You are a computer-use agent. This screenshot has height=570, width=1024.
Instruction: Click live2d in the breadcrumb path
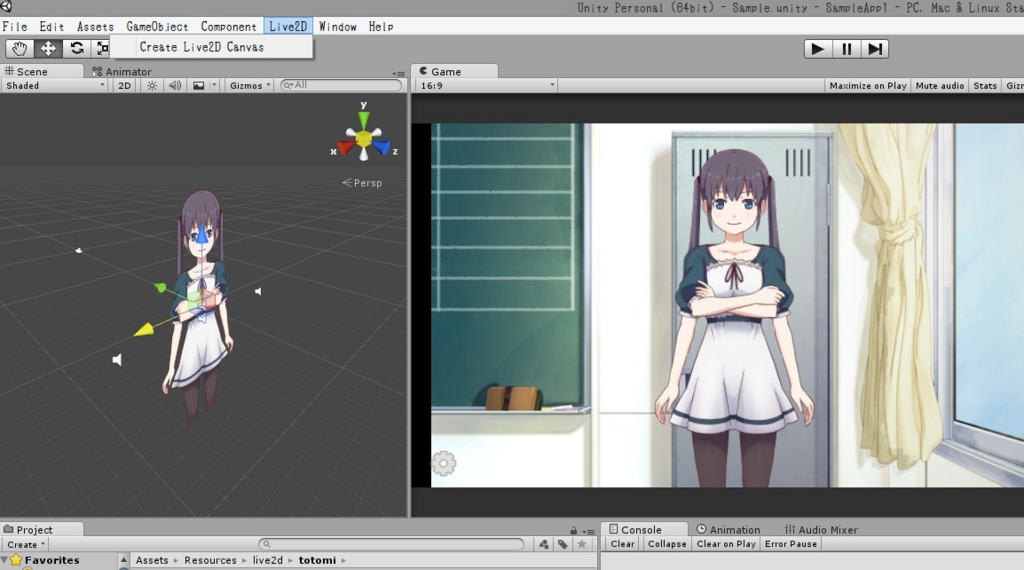click(x=268, y=560)
